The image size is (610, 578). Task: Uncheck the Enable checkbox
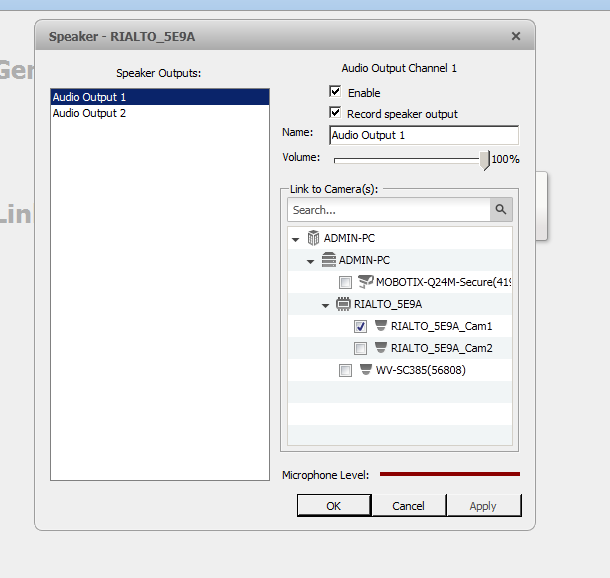335,92
